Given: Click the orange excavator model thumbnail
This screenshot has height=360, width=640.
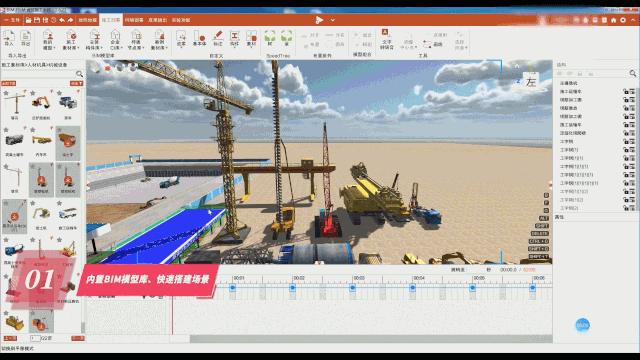Looking at the screenshot, I should pos(41,104).
